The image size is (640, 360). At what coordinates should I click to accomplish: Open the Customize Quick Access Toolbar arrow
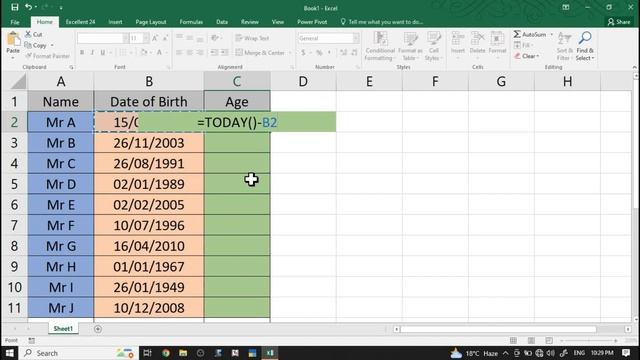point(61,8)
